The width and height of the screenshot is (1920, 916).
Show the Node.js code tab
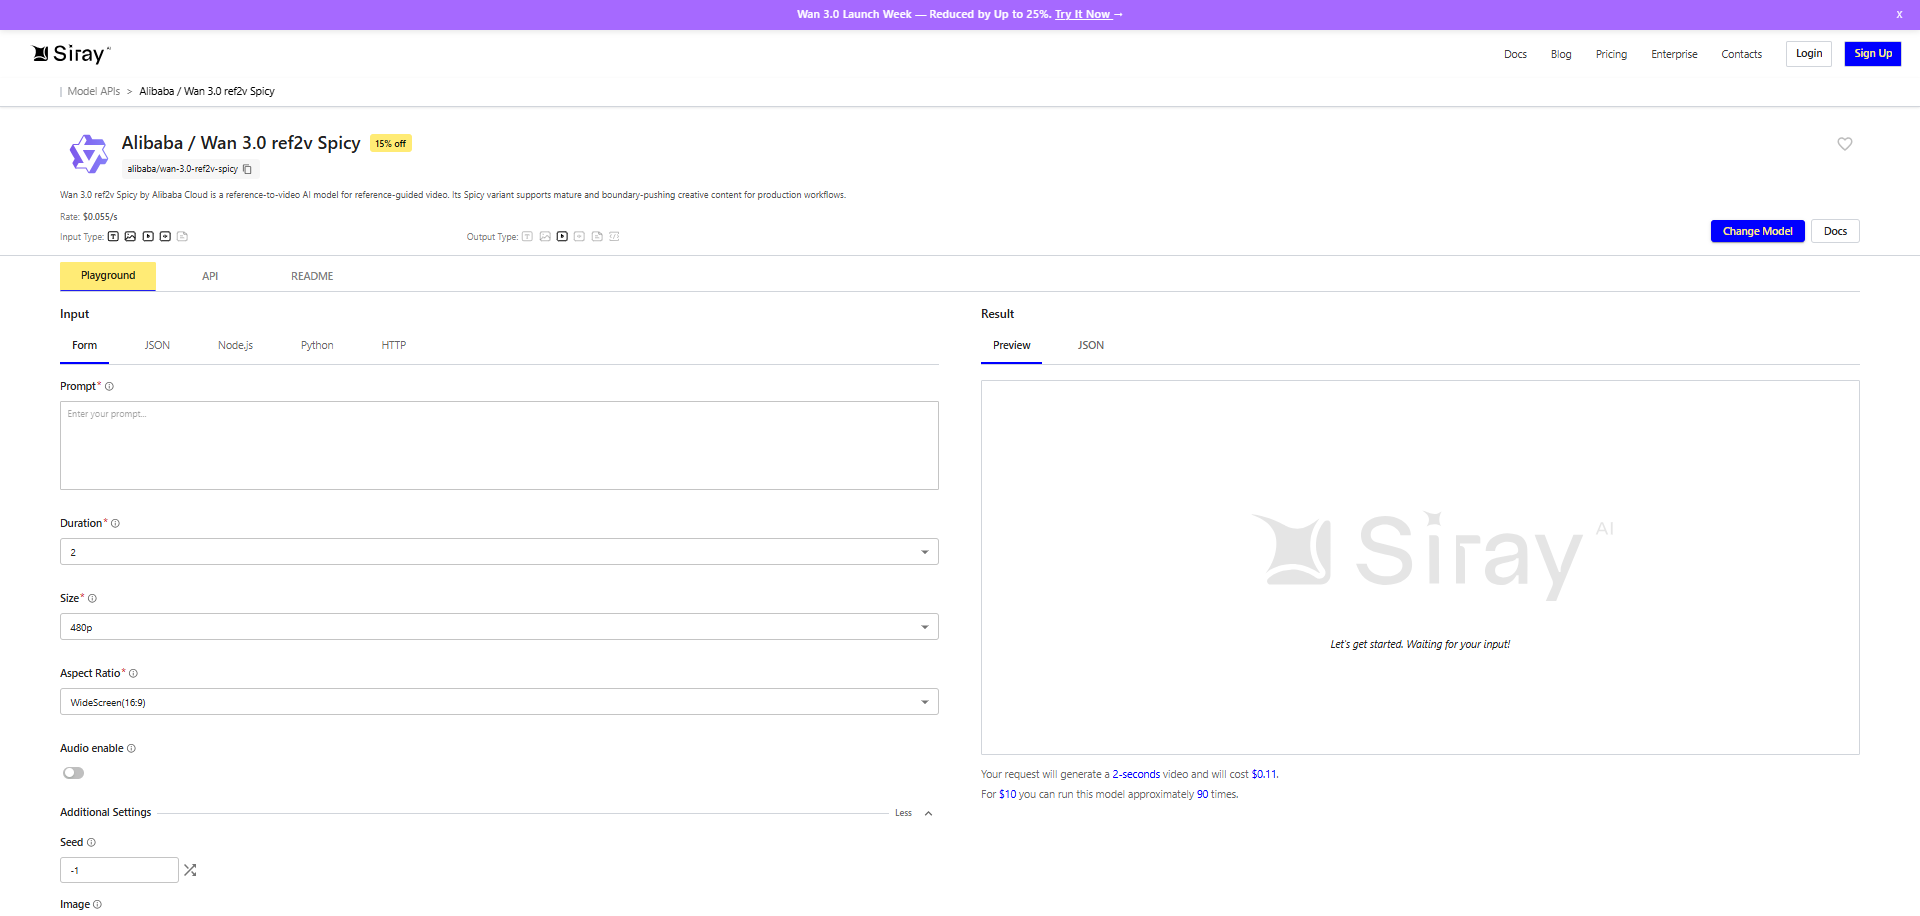tap(235, 346)
